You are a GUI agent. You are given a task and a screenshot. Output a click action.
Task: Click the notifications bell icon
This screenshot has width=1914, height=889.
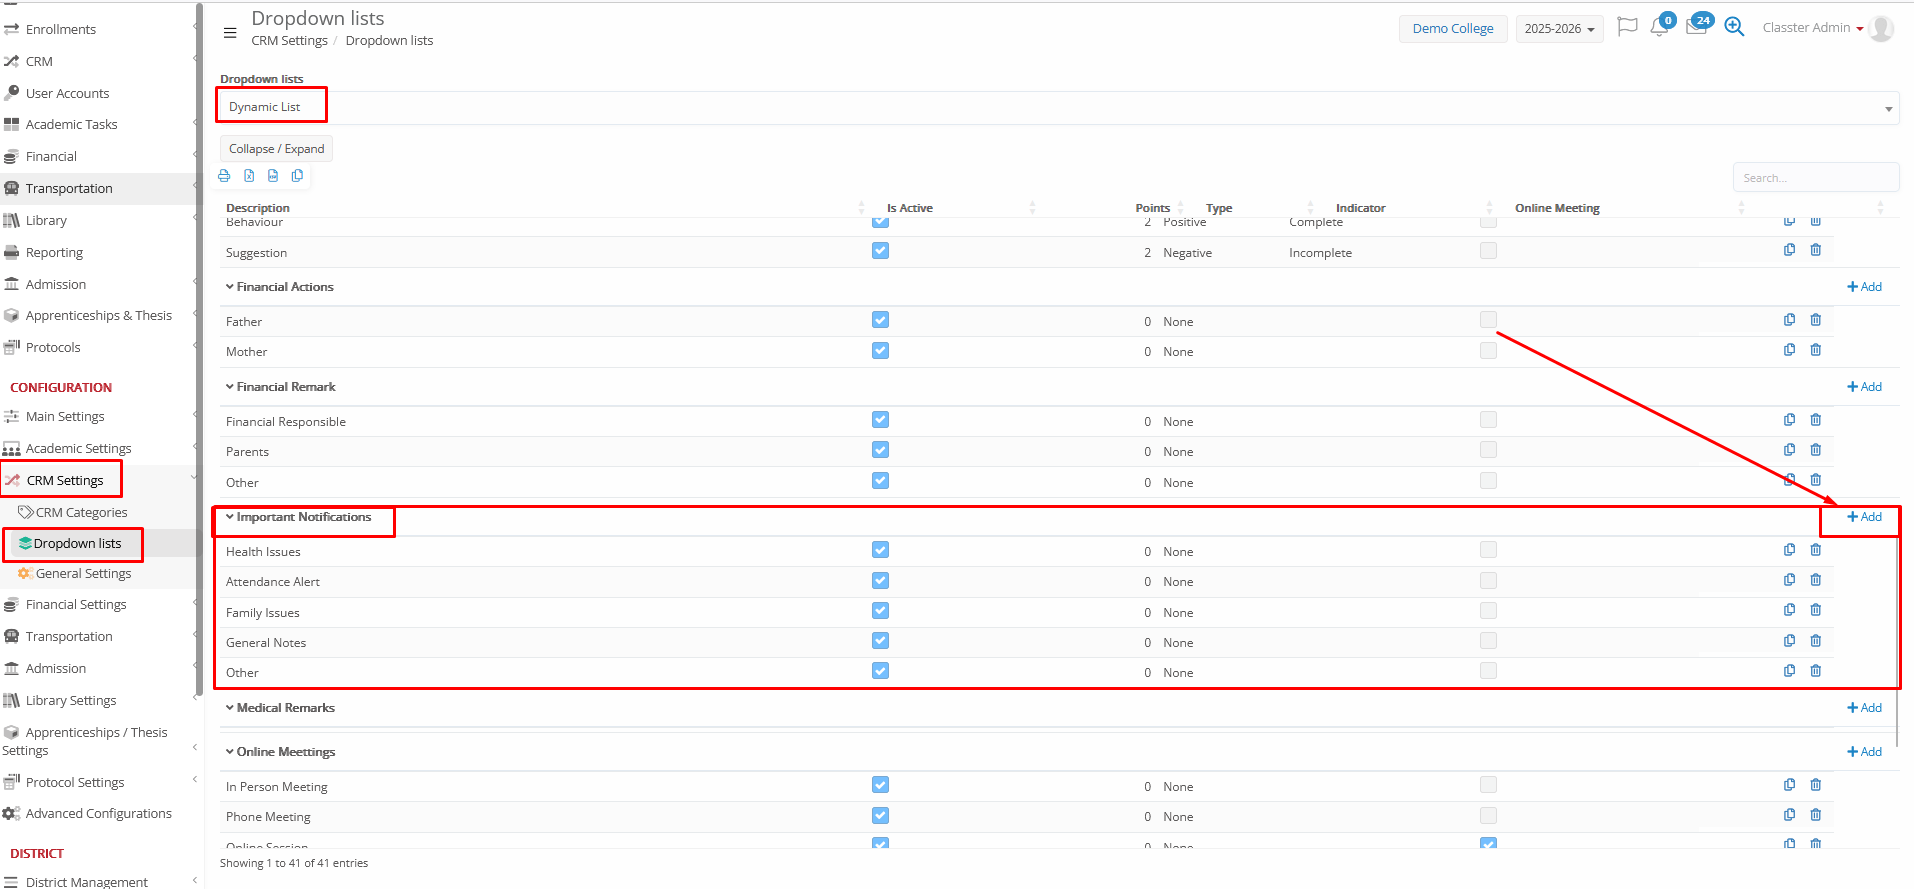point(1659,28)
